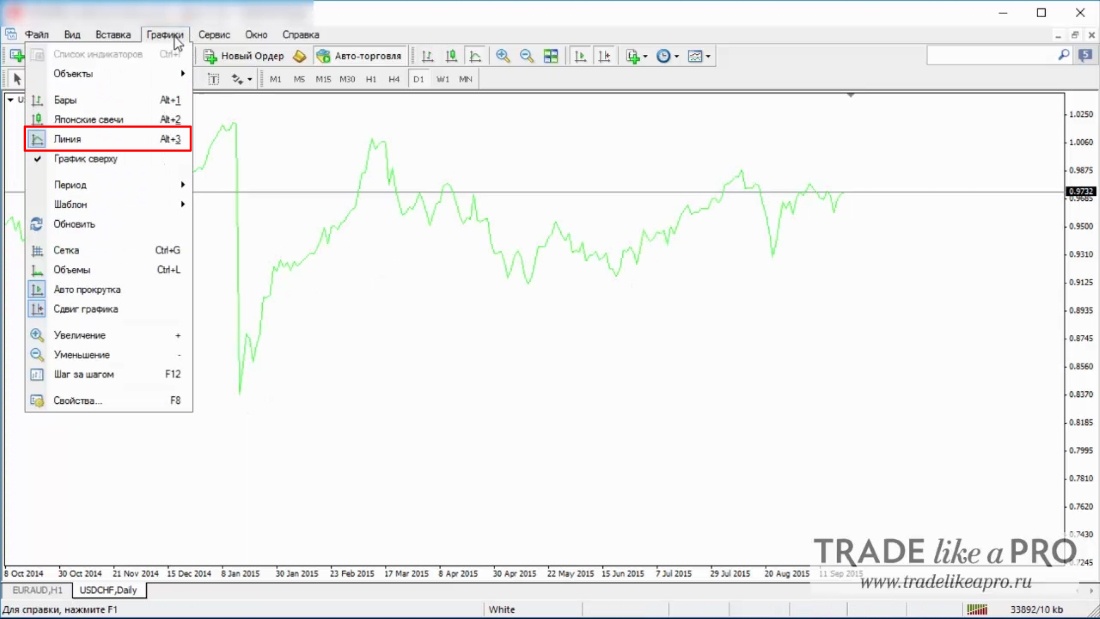Choose Обновить to refresh the chart

pyautogui.click(x=109, y=224)
